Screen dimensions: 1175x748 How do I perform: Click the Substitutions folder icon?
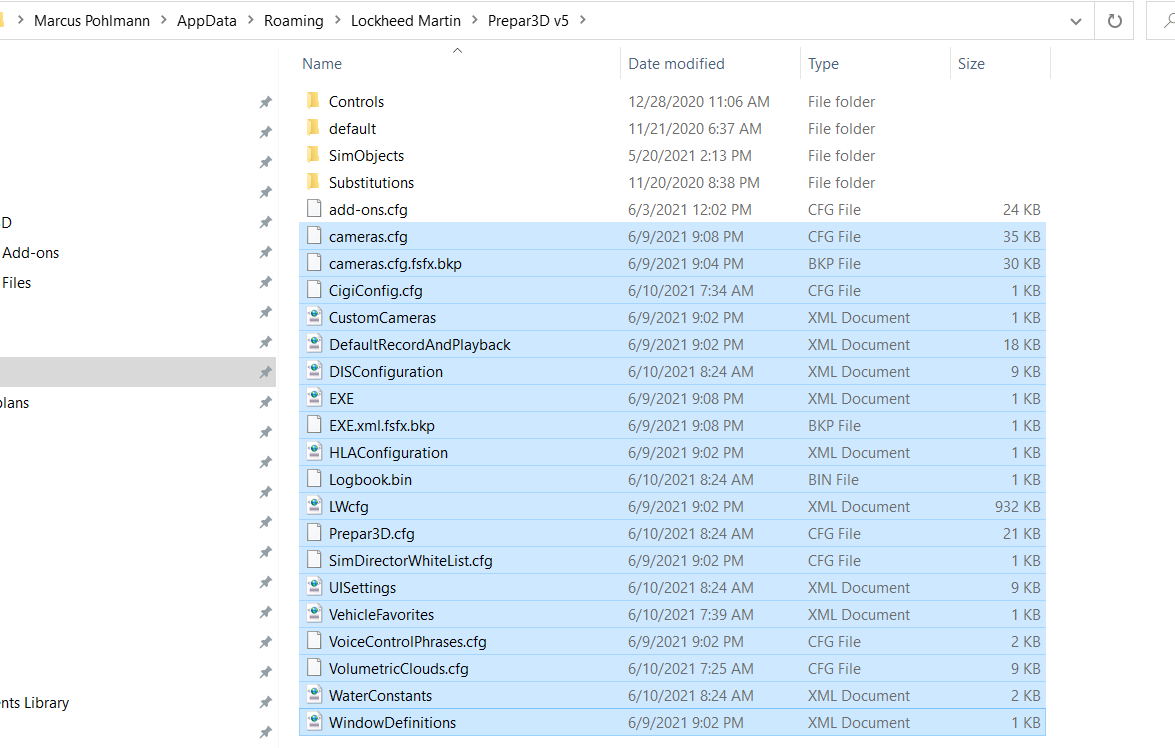click(x=314, y=181)
